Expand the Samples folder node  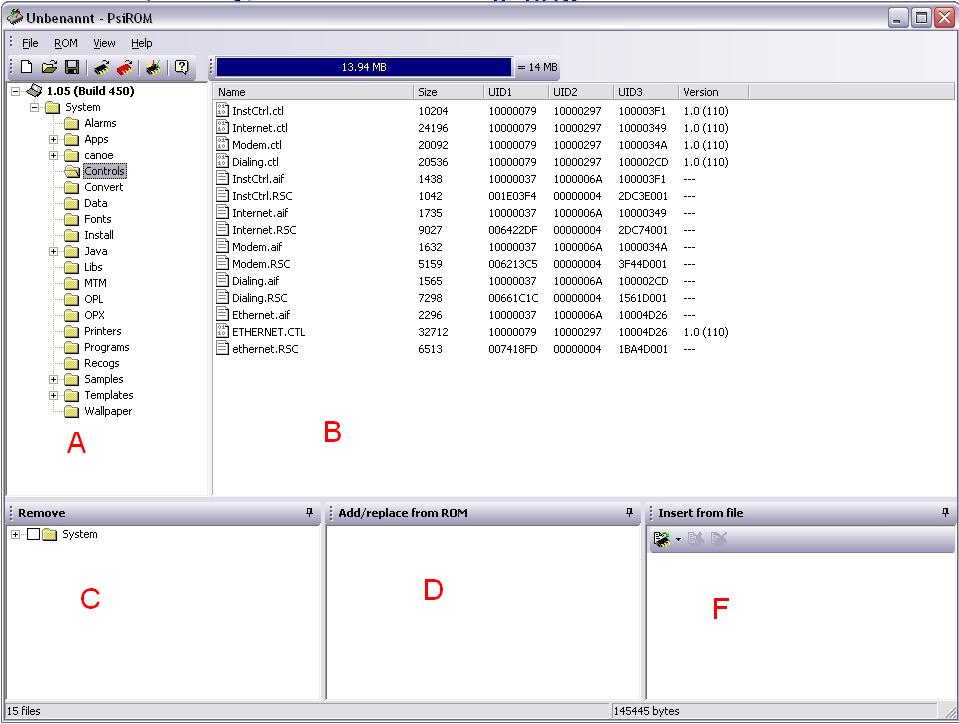pyautogui.click(x=54, y=379)
